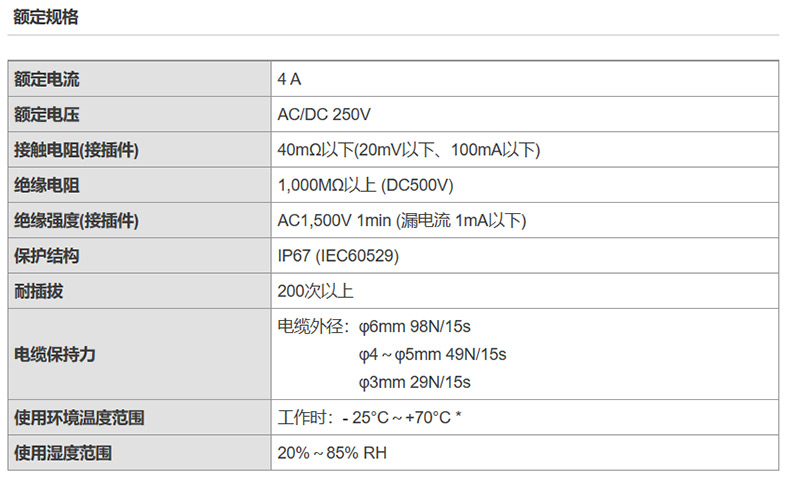Image resolution: width=790 pixels, height=478 pixels.
Task: Select the 保护结构 row label
Action: (x=47, y=256)
